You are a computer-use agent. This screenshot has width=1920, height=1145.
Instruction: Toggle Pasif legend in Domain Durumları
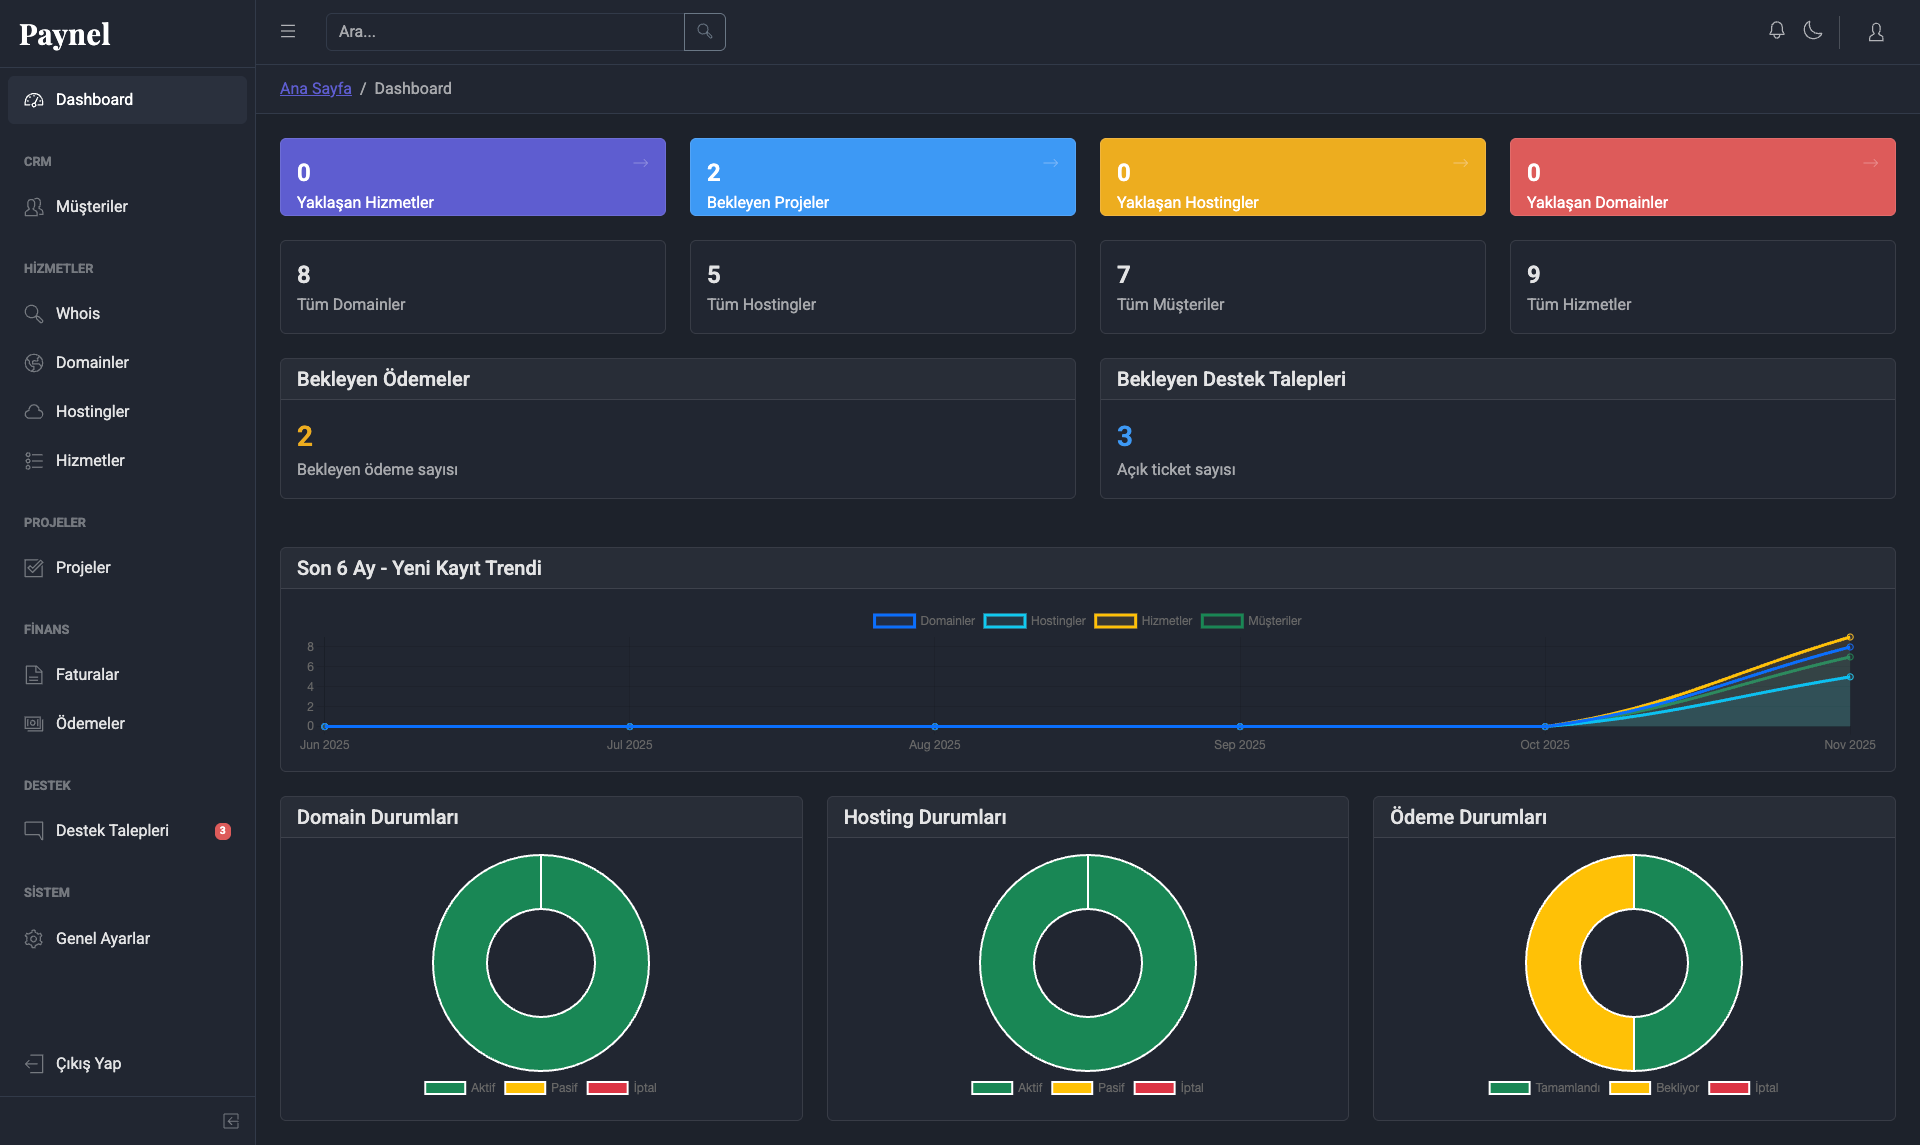541,1088
